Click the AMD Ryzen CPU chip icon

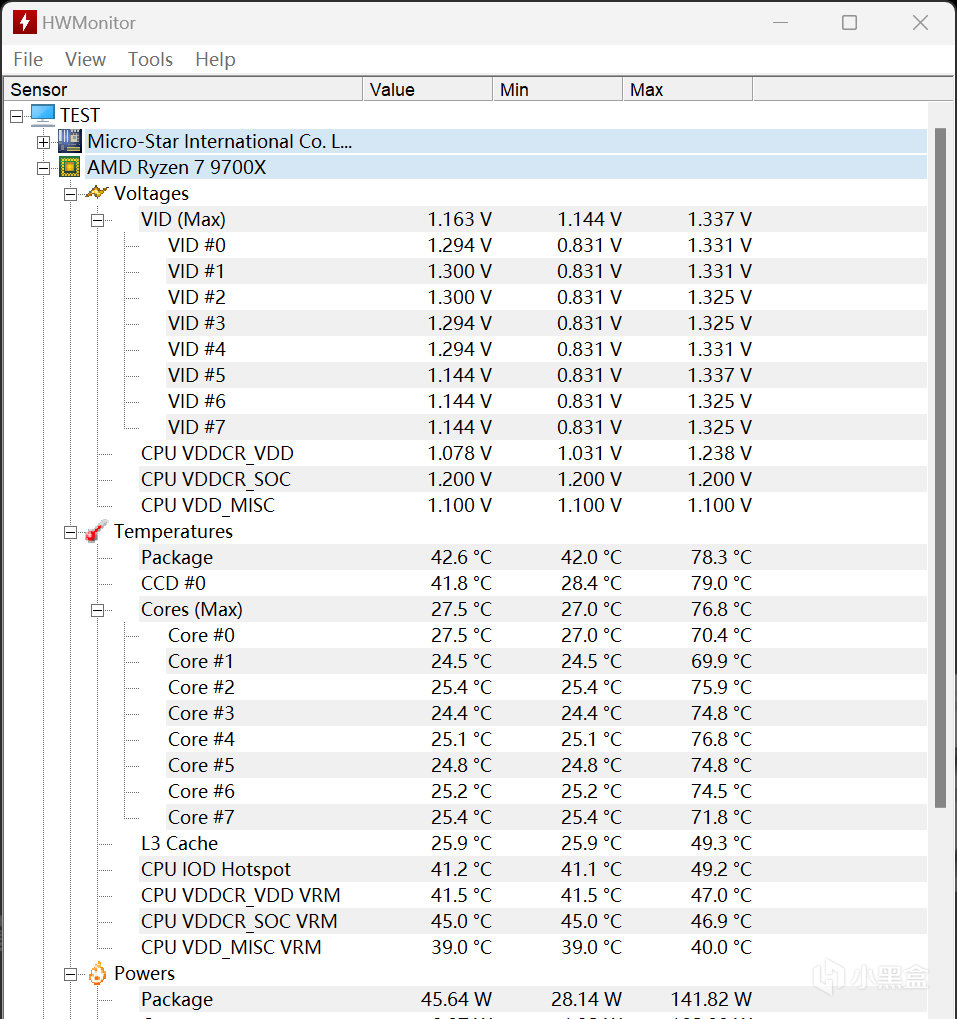(70, 167)
